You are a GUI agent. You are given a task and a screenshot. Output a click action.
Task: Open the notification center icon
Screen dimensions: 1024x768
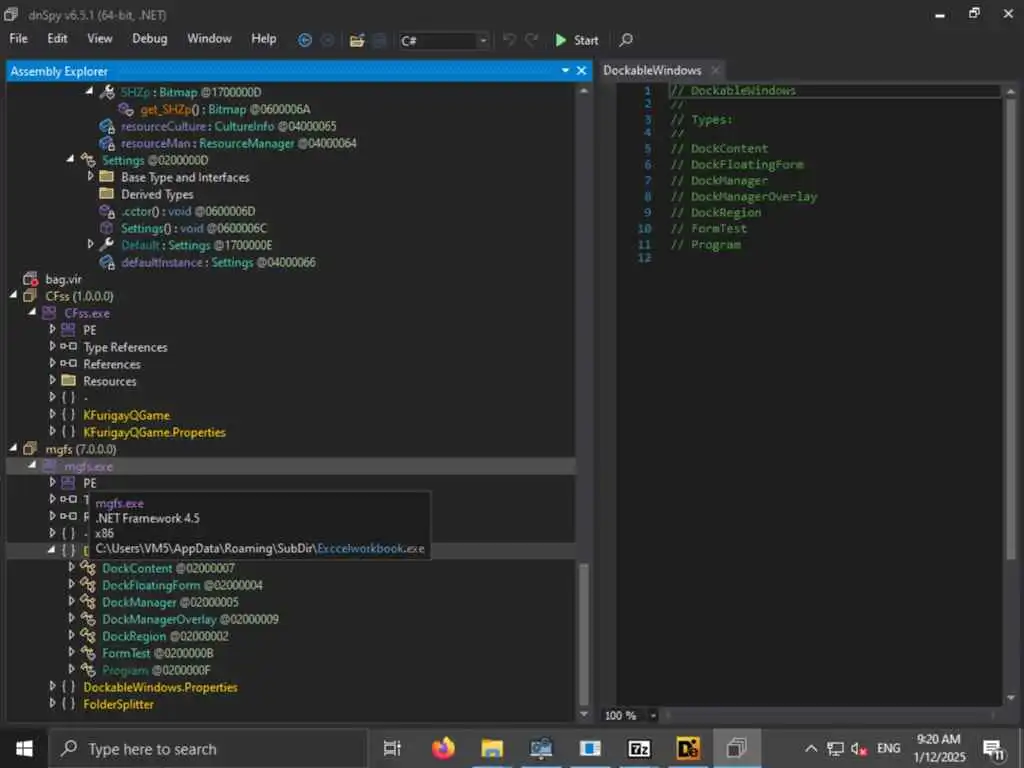[x=993, y=748]
